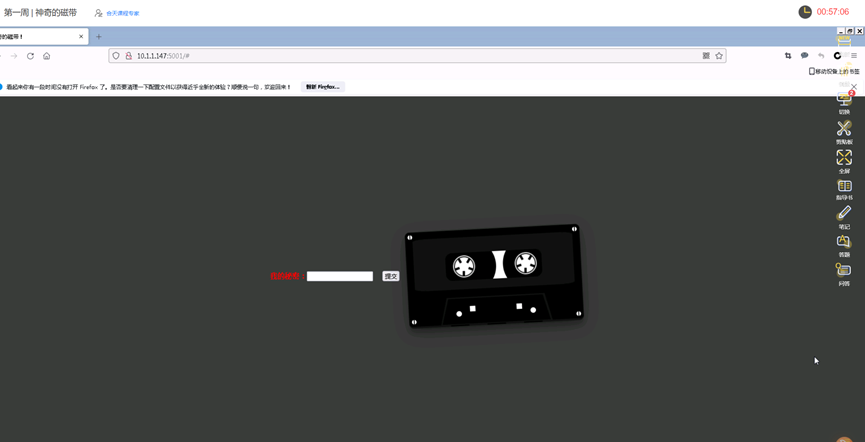865x442 pixels.
Task: Click the shield tracking-protection icon
Action: pos(116,56)
